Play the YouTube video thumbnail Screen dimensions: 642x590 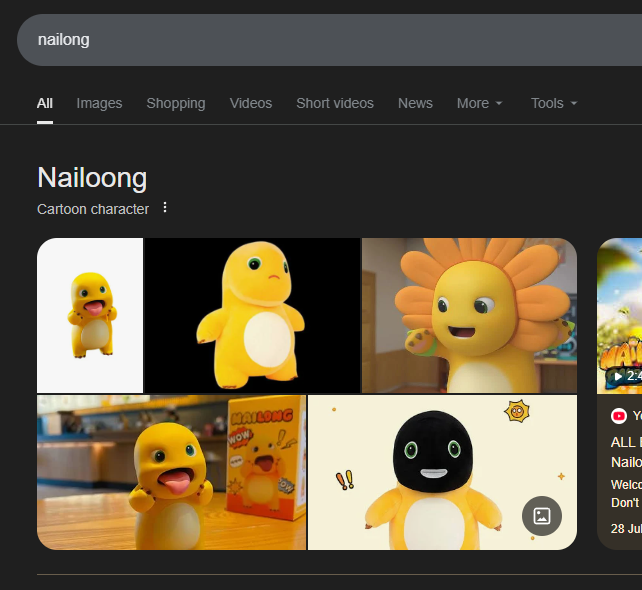619,316
